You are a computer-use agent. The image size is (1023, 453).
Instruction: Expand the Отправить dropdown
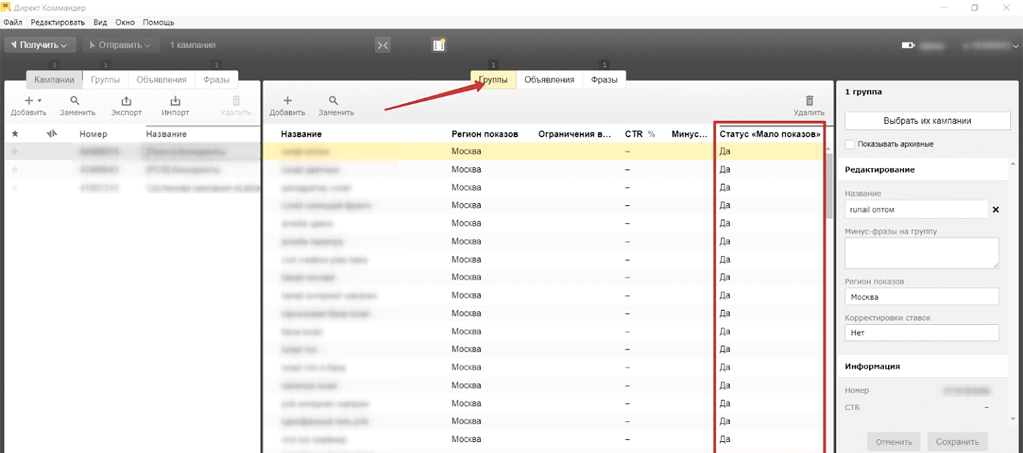click(x=121, y=45)
